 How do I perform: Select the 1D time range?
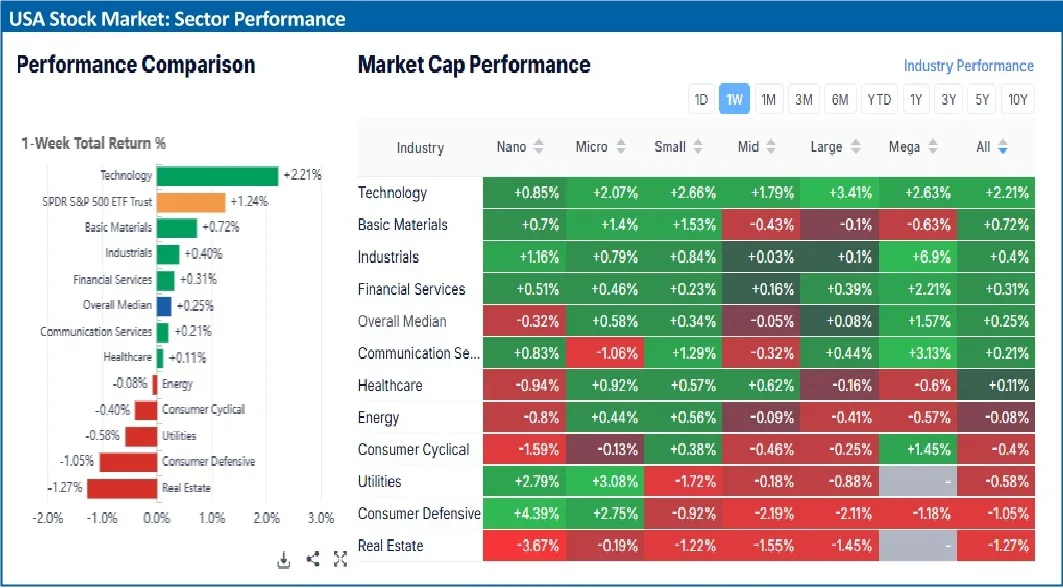tap(701, 99)
